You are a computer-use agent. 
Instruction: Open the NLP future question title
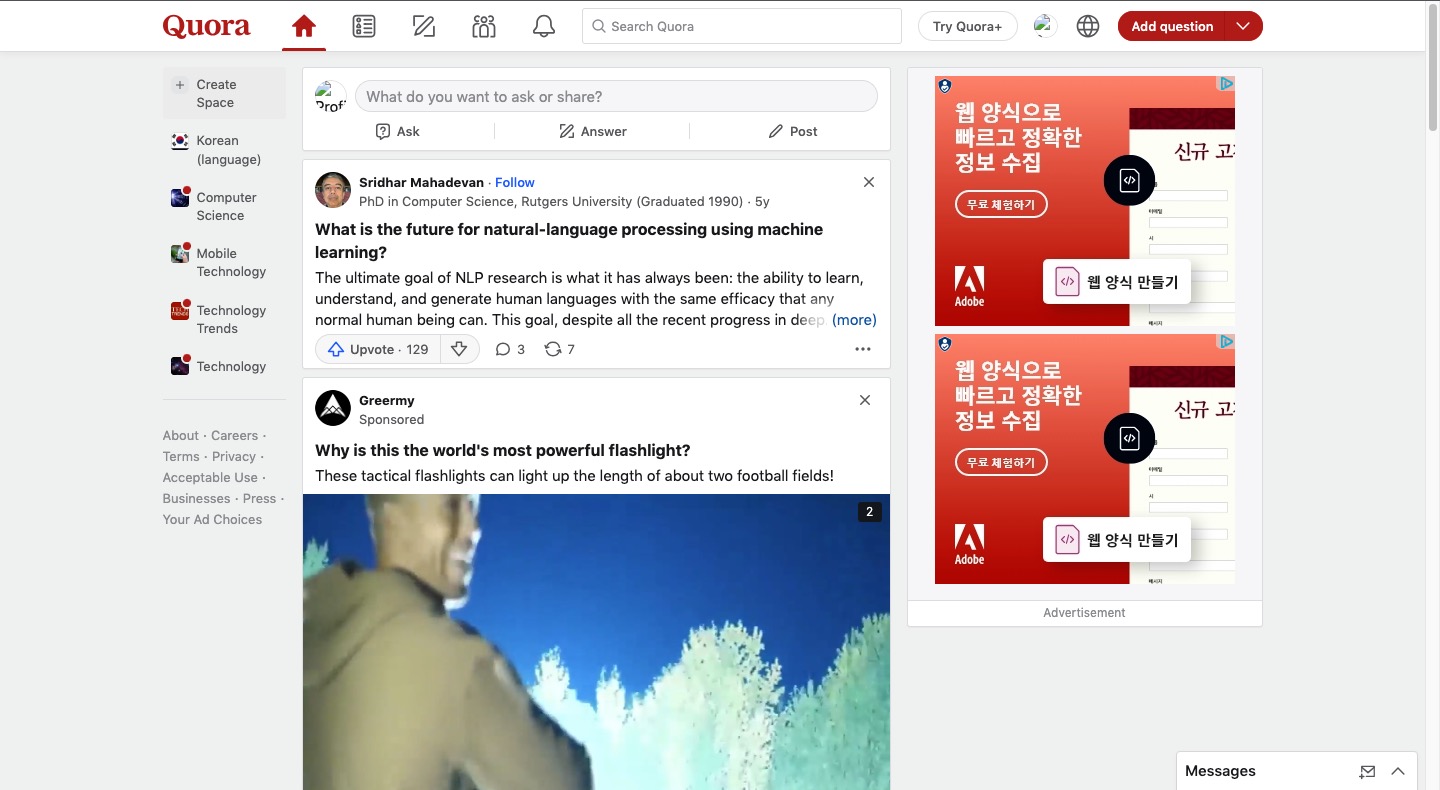click(x=569, y=240)
